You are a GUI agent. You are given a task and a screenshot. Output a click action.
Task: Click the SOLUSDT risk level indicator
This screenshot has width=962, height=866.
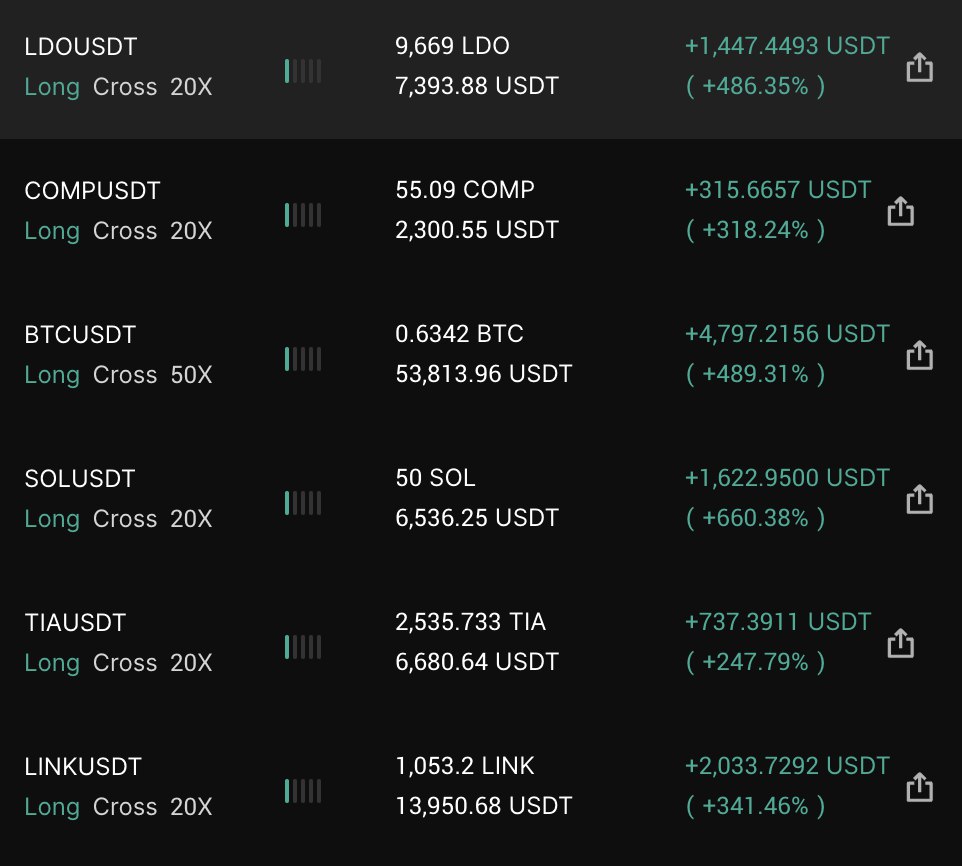pyautogui.click(x=303, y=503)
